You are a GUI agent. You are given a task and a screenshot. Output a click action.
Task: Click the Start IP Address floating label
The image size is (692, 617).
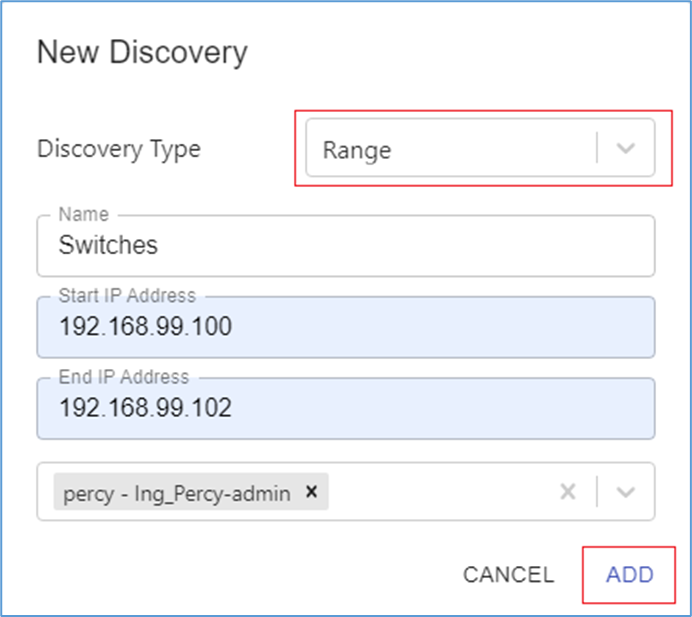click(x=127, y=296)
